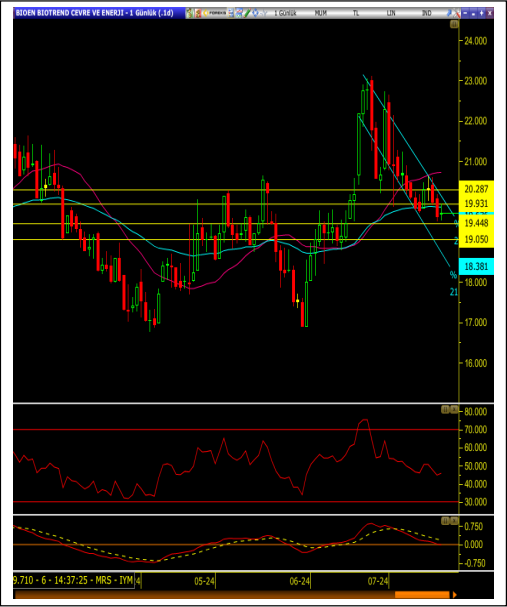Viewport: 507px width, 607px height.
Task: Click the red-orange icon beside the green chart icon
Action: tap(198, 13)
